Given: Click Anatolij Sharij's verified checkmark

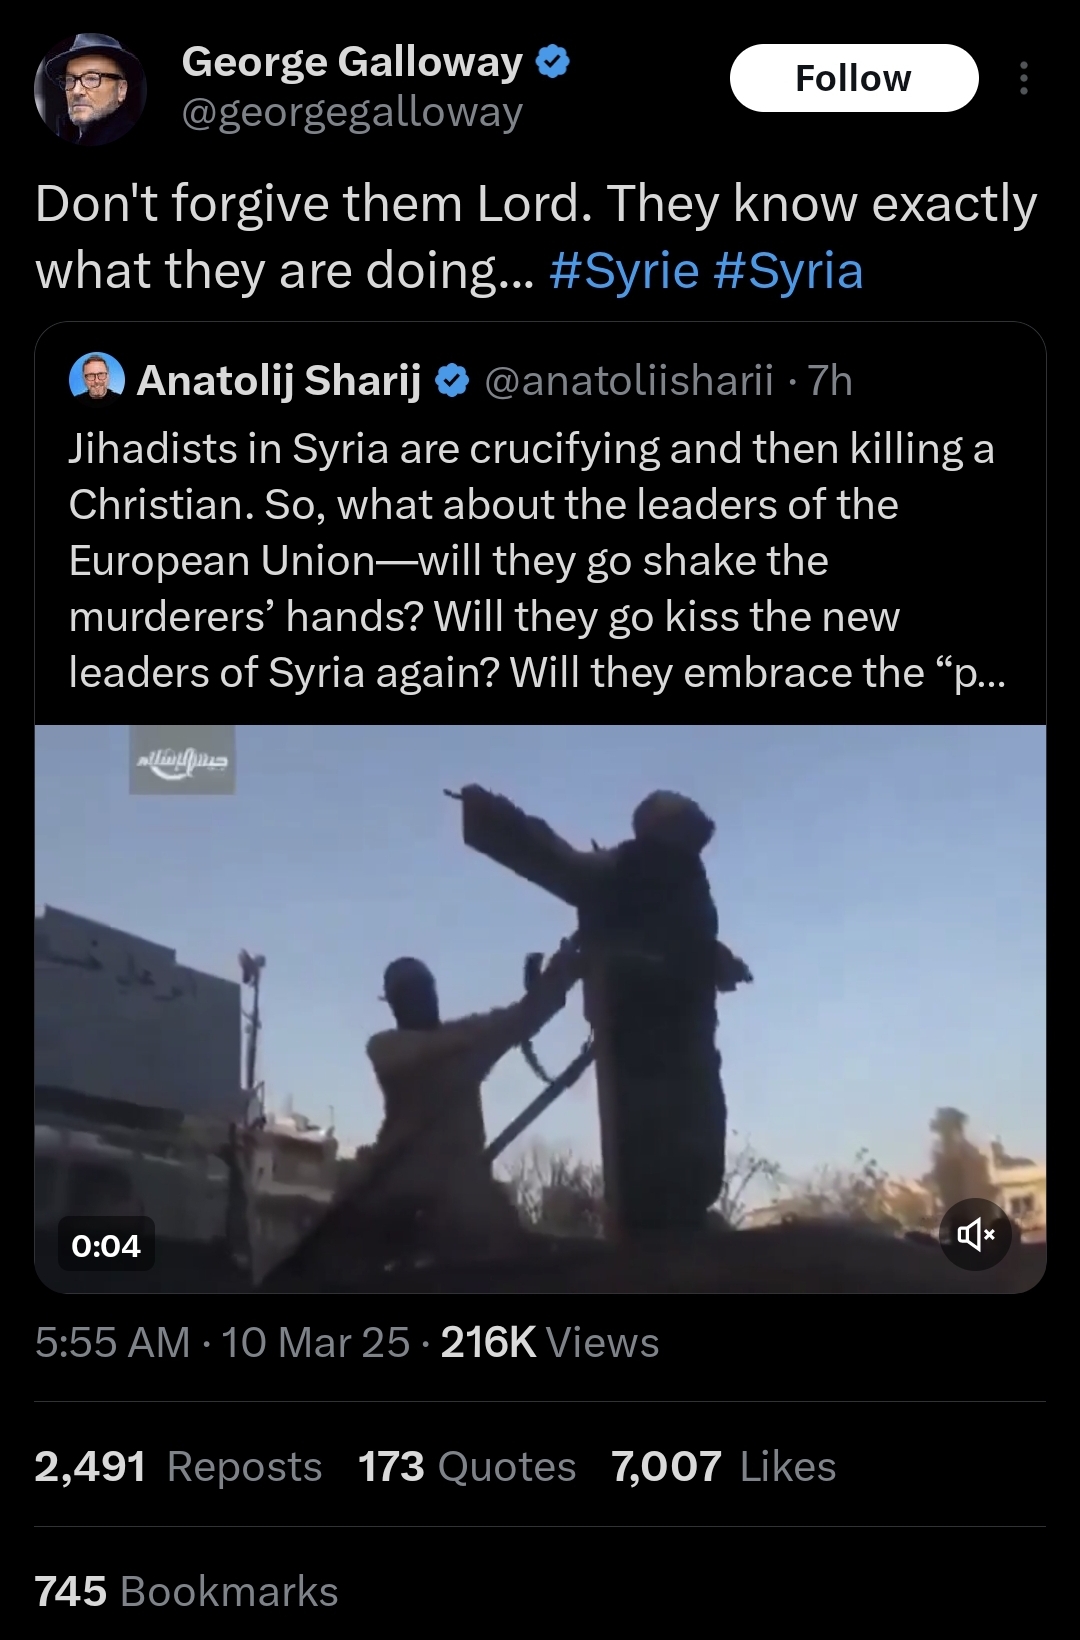Looking at the screenshot, I should [453, 381].
